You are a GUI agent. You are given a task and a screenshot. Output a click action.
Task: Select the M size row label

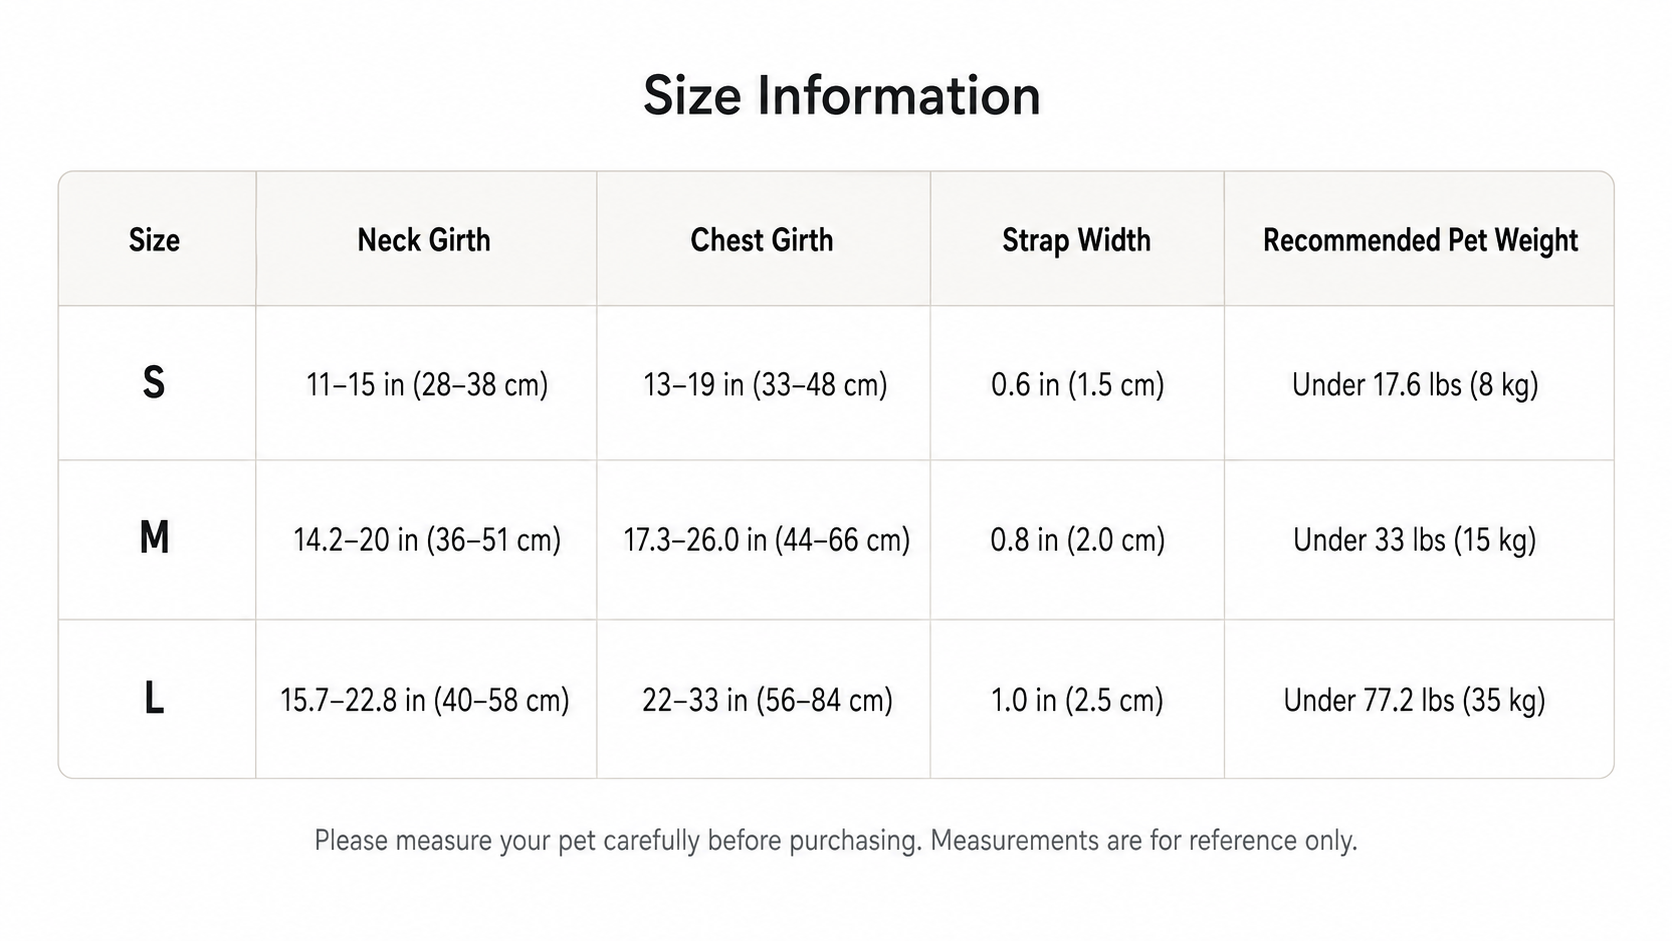(154, 538)
